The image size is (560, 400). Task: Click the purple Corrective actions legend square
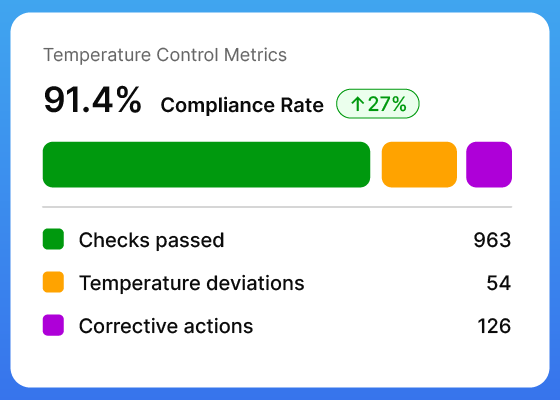click(x=53, y=325)
